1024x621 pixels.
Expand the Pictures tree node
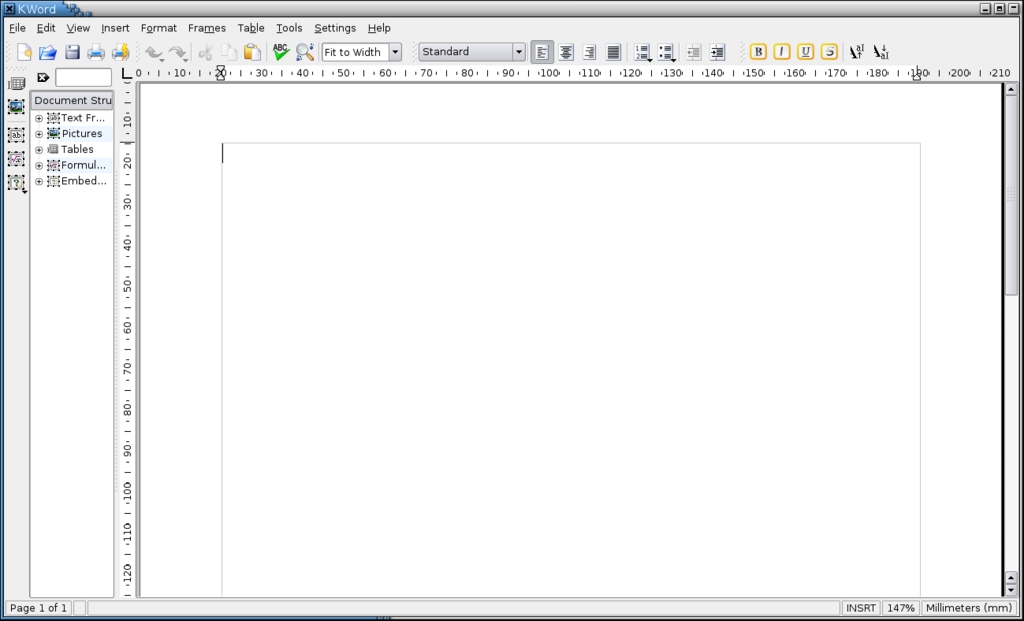pyautogui.click(x=39, y=134)
